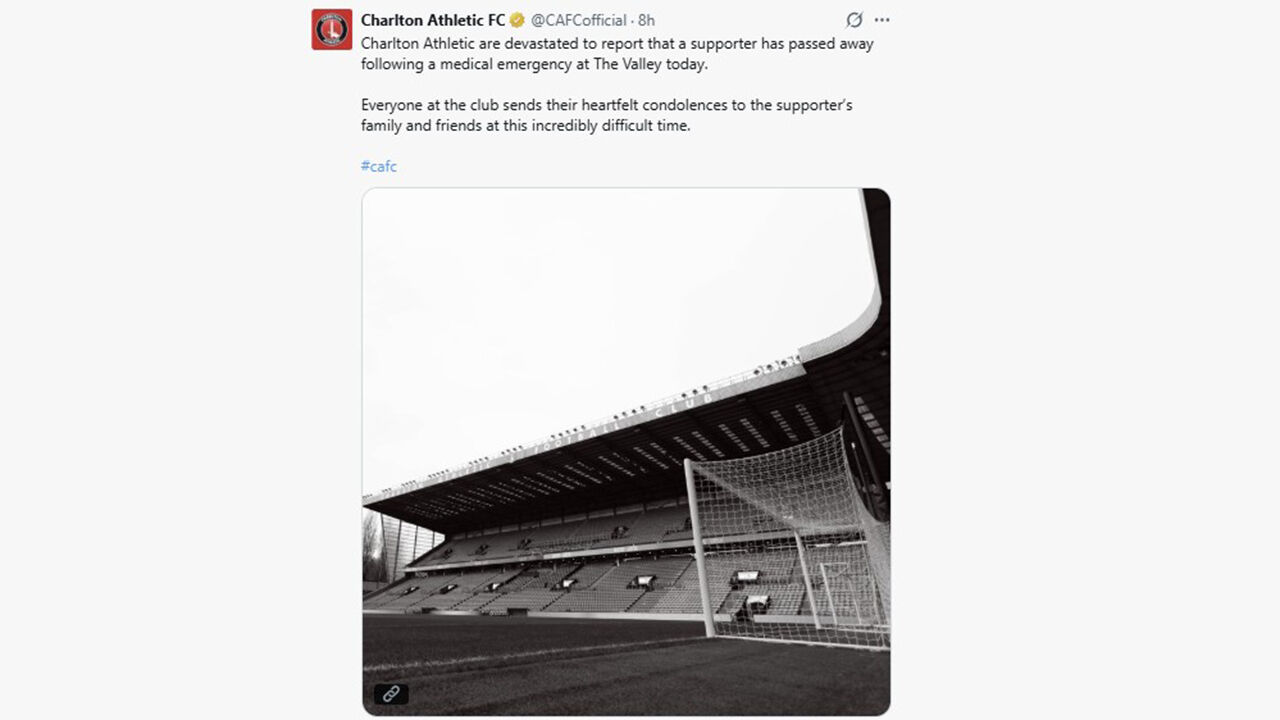This screenshot has width=1280, height=720.
Task: Open the Charlton Athletic FC profile name
Action: pyautogui.click(x=432, y=20)
